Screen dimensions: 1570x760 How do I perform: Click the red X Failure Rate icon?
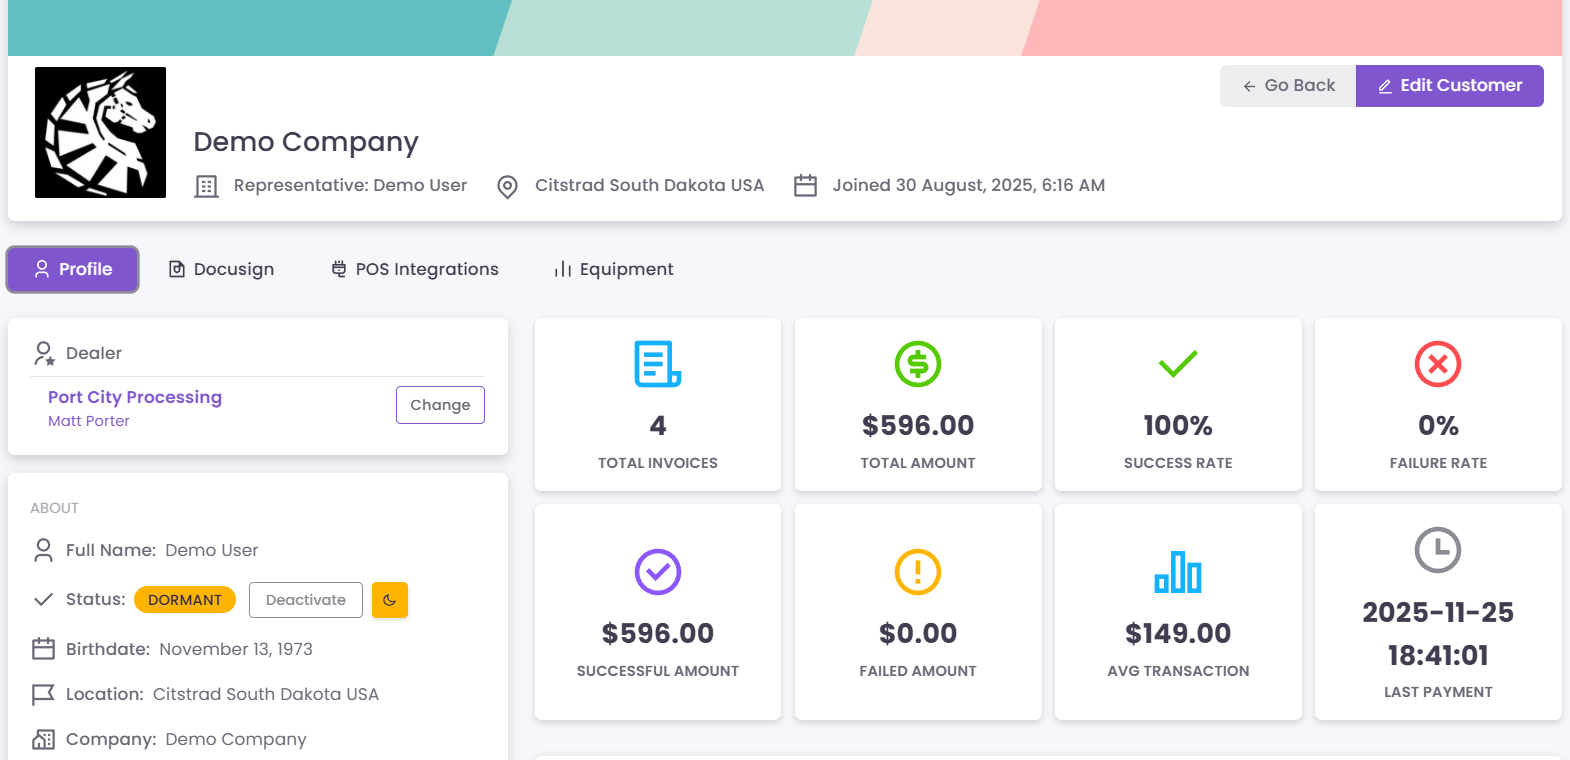(1437, 364)
